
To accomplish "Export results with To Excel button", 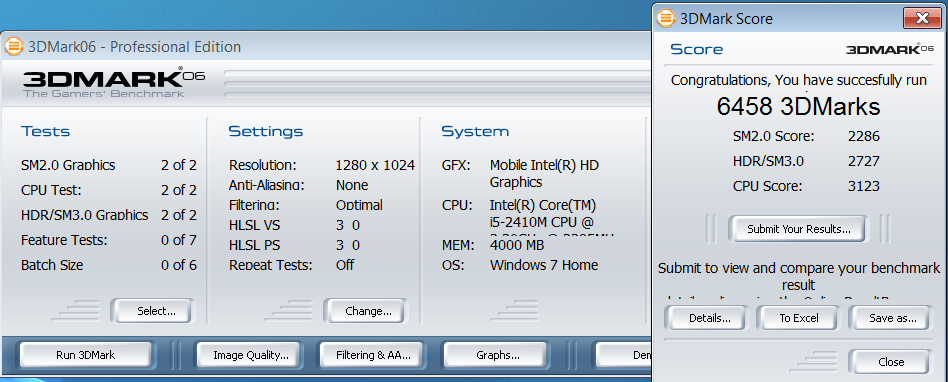I will tap(799, 318).
